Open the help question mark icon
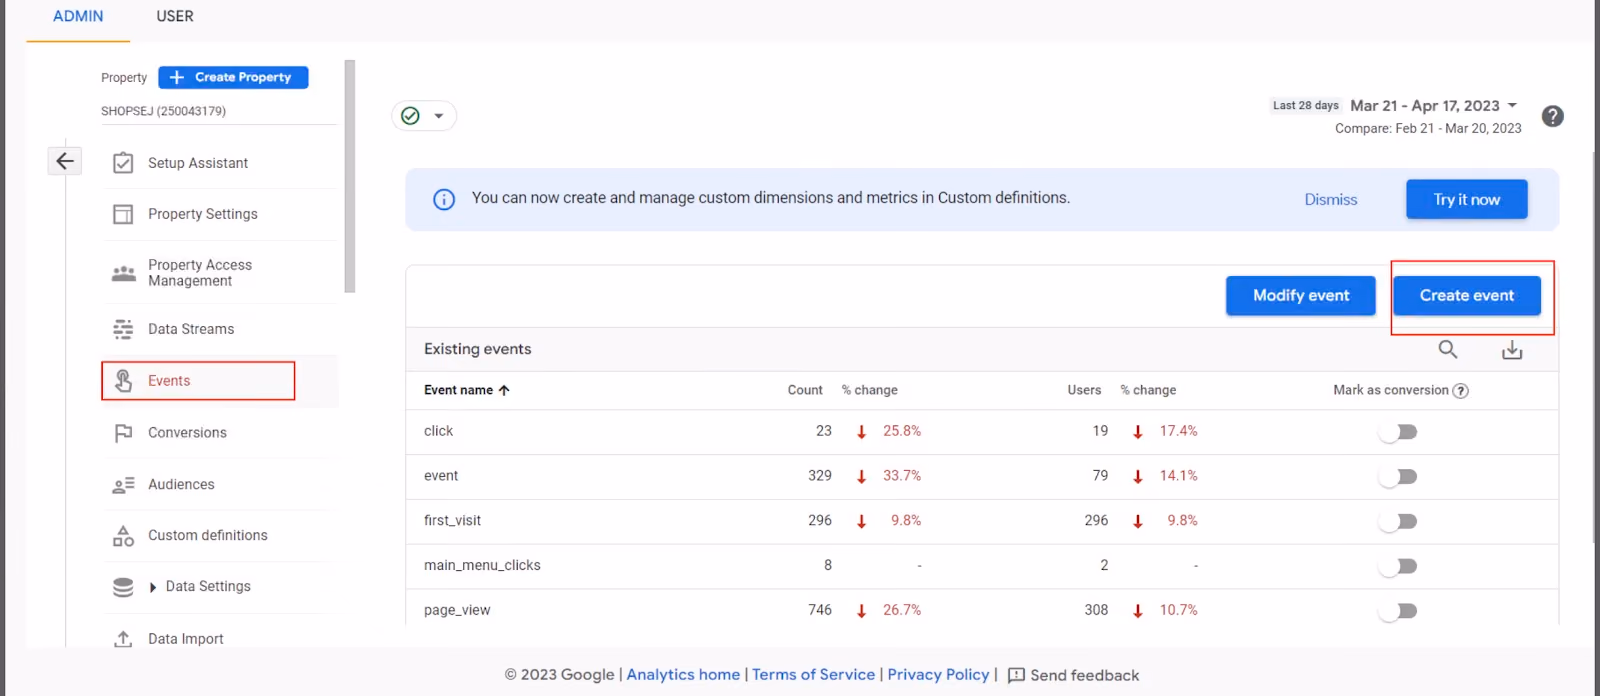The image size is (1600, 696). click(x=1552, y=116)
